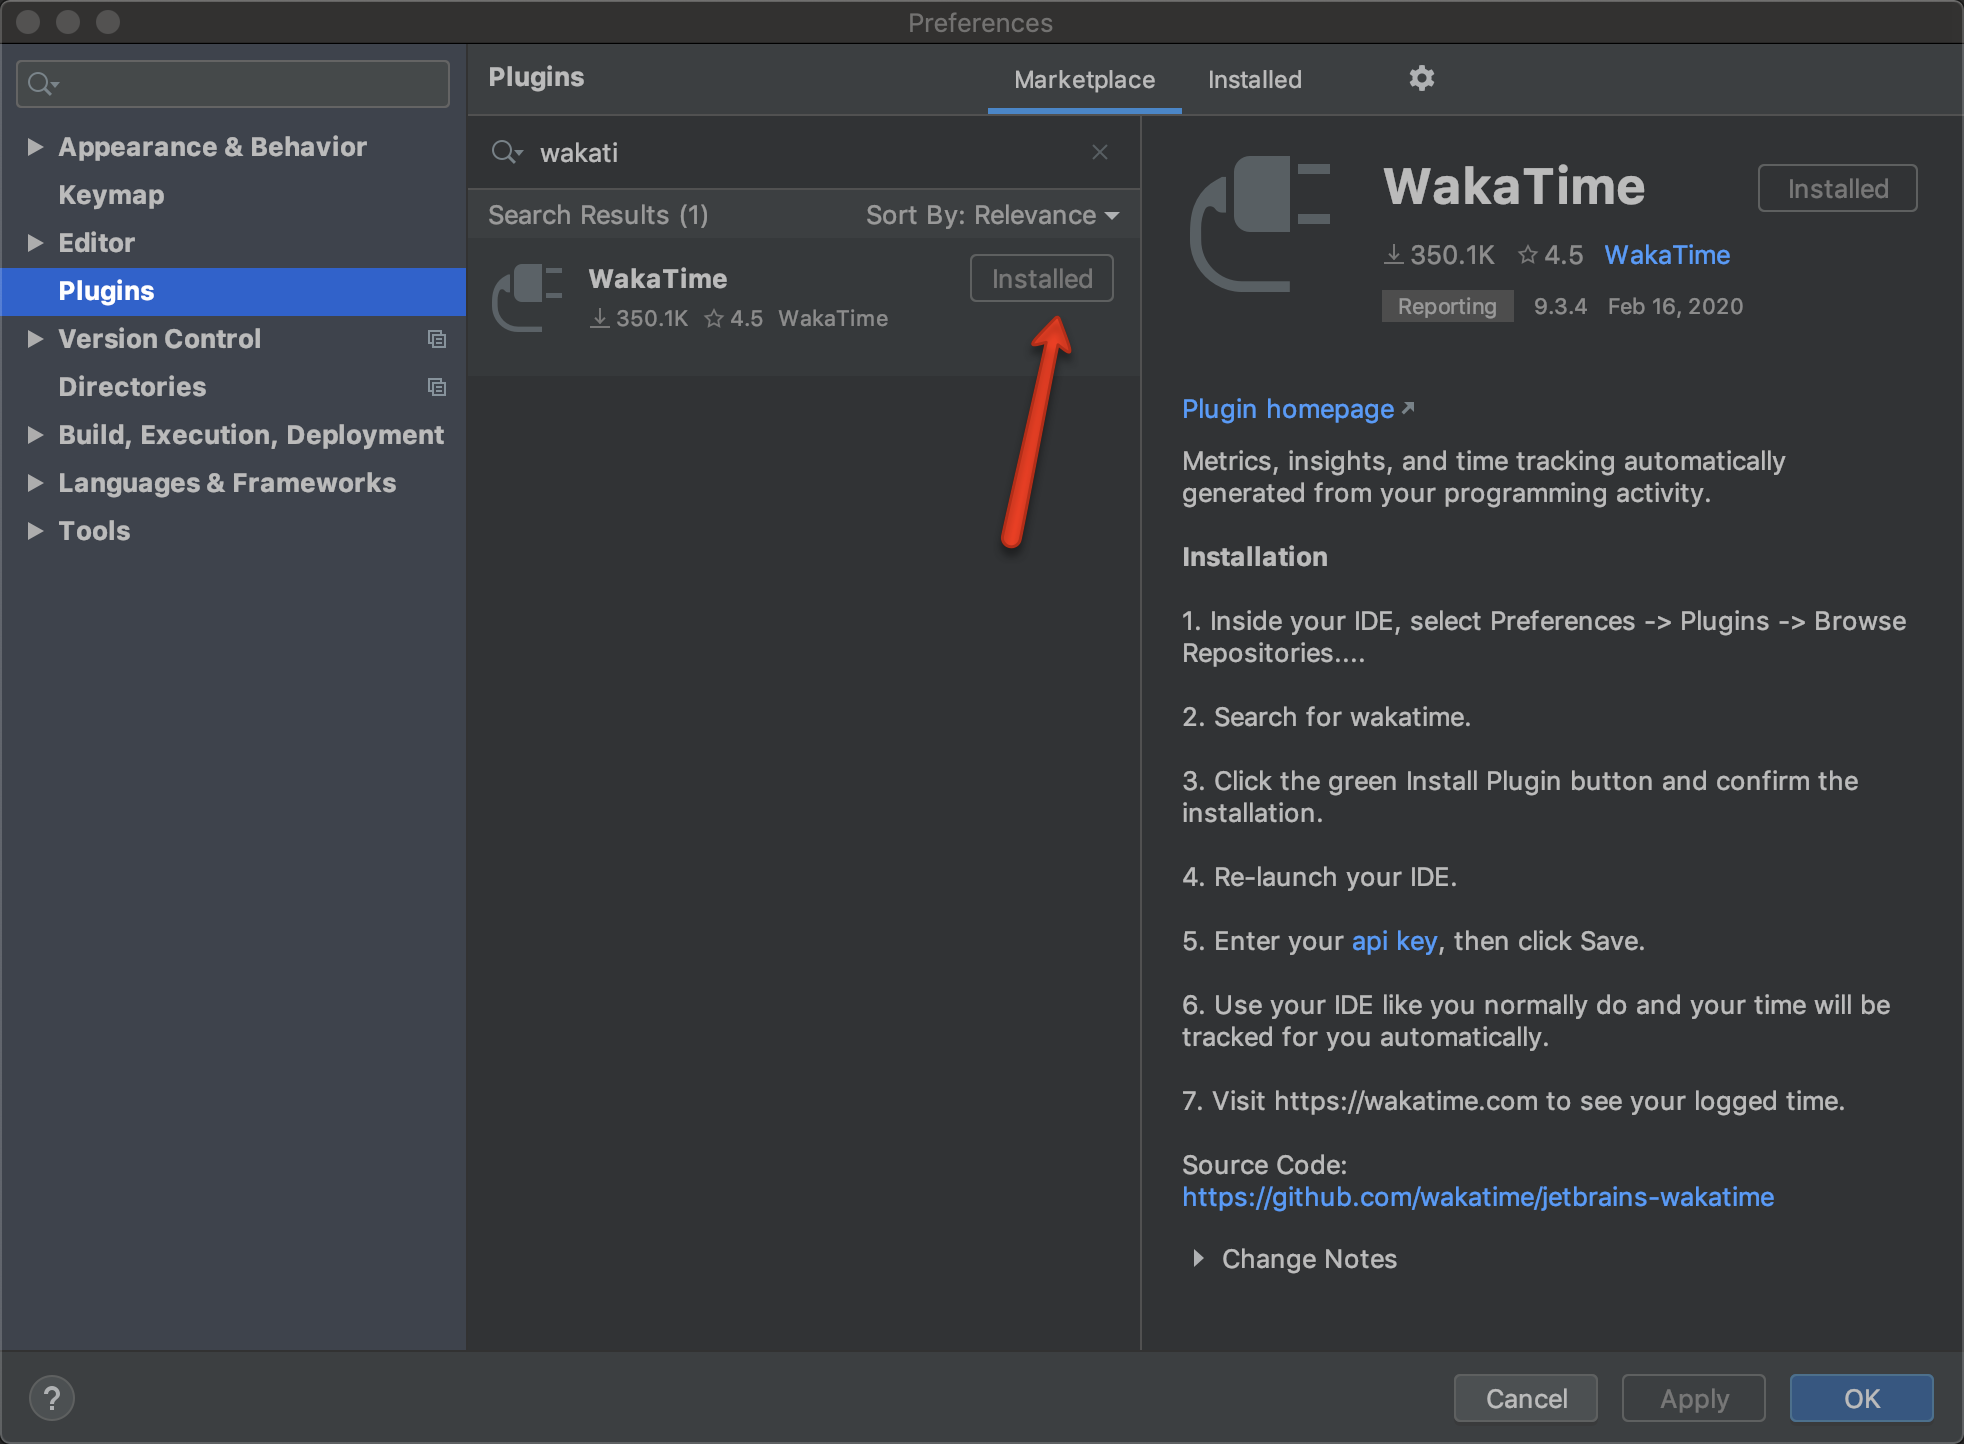Clear the wakati search with the X icon
Viewport: 1964px width, 1444px height.
[x=1099, y=152]
